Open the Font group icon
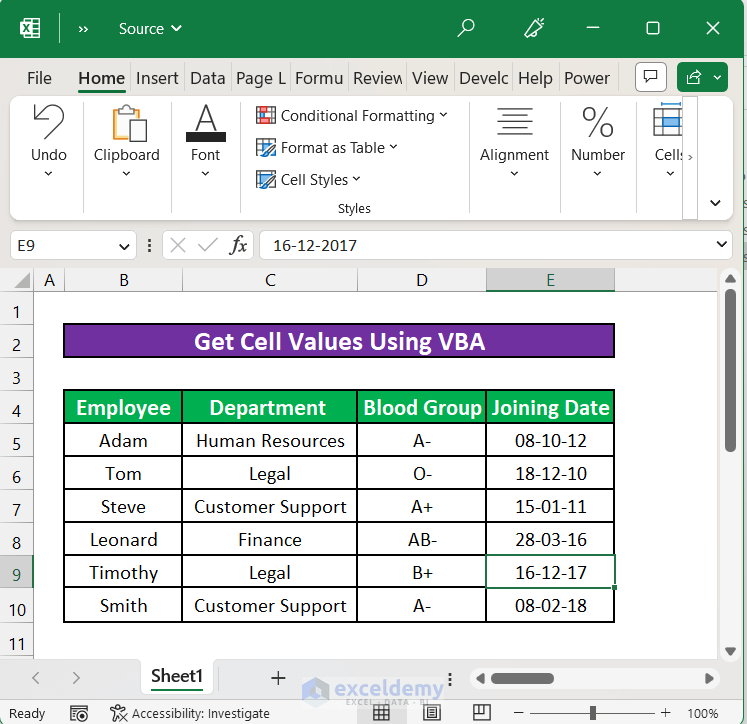 tap(205, 123)
